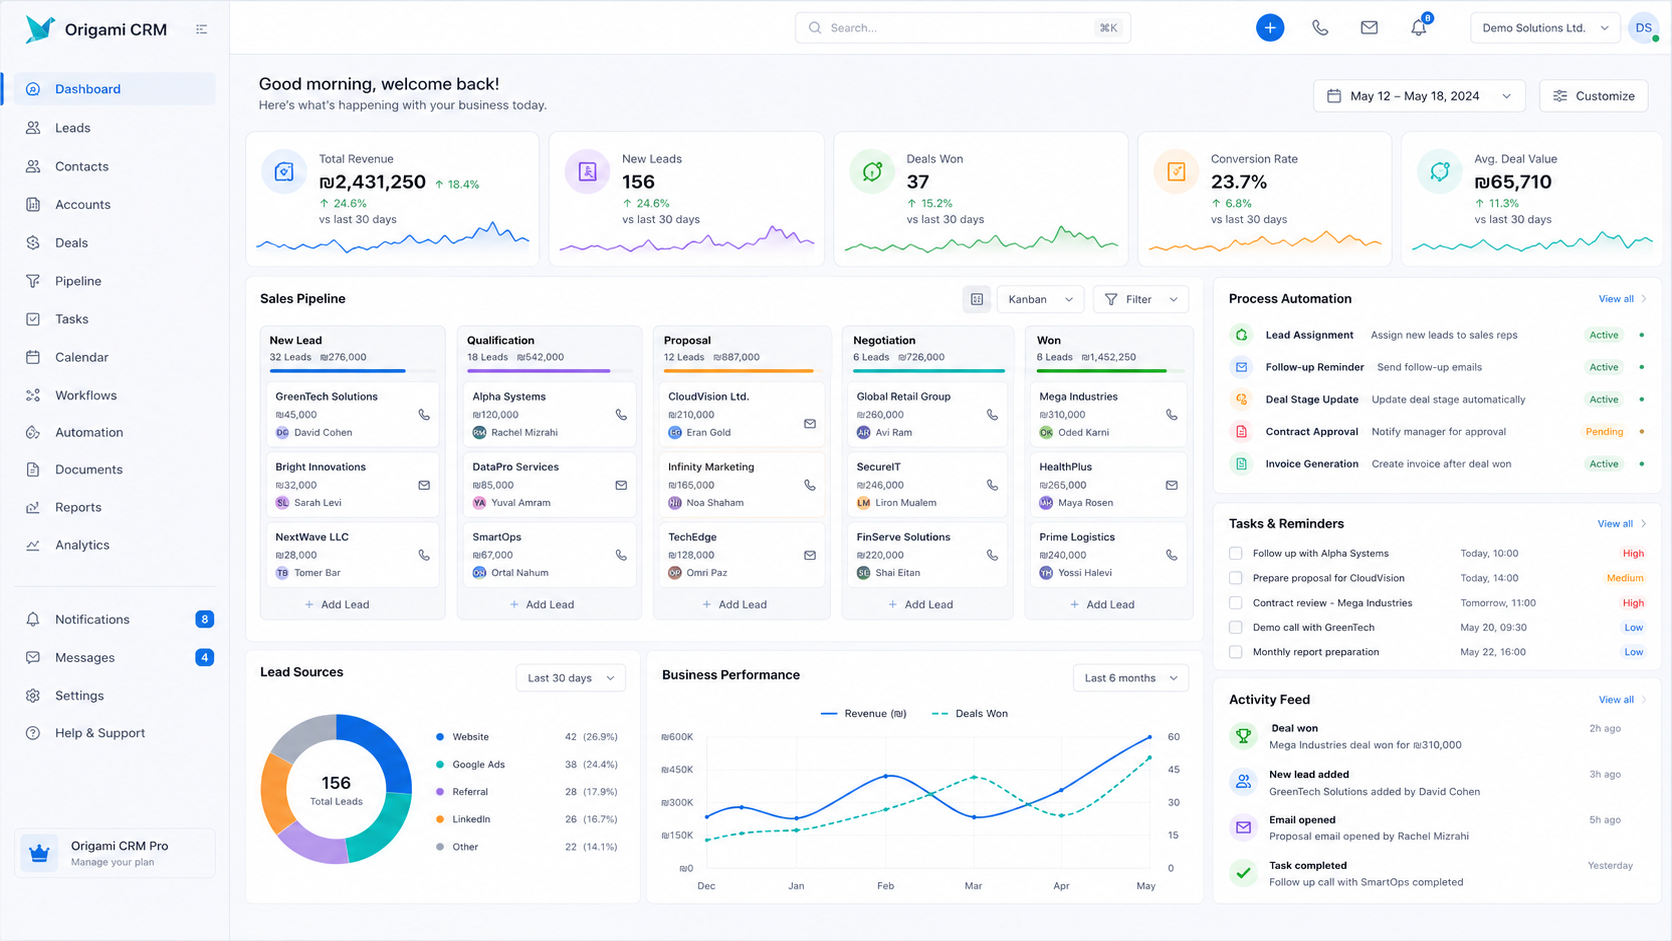Image resolution: width=1672 pixels, height=941 pixels.
Task: Click the Global Retail Group phone icon
Action: pos(992,415)
